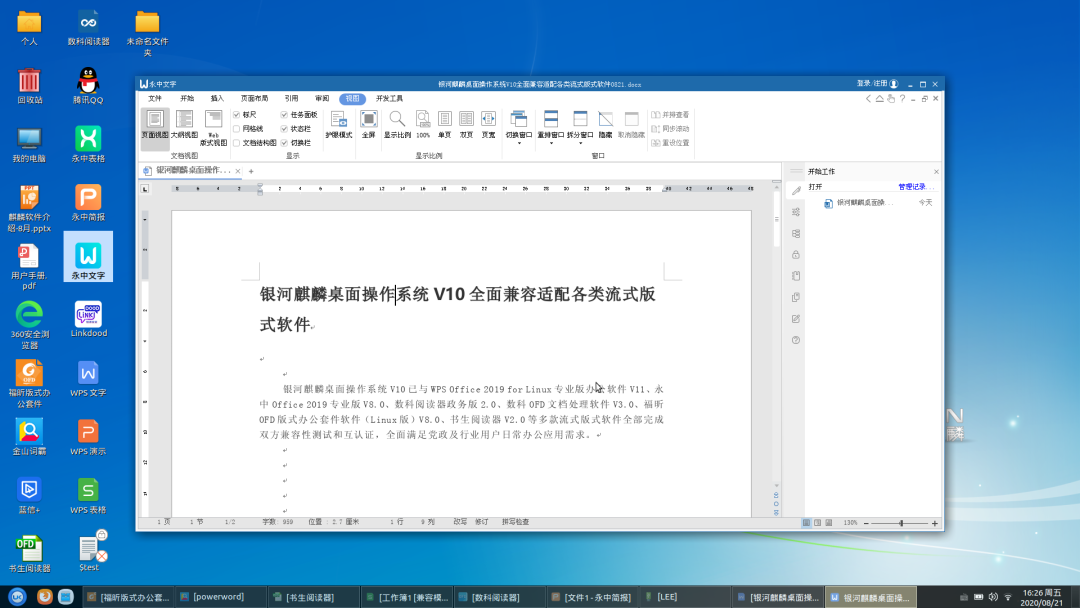Image resolution: width=1080 pixels, height=608 pixels.
Task: Open the 插入 ribbon tab
Action: 217,98
